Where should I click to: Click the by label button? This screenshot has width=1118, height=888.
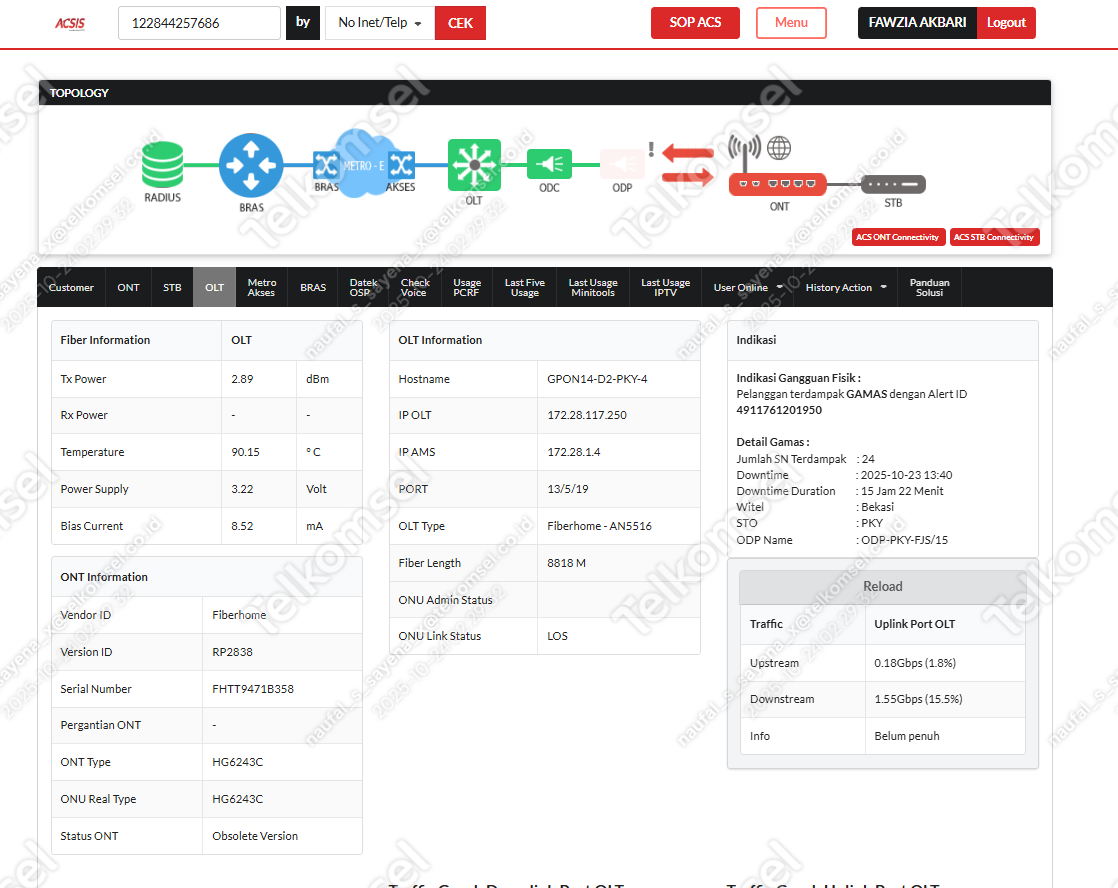coord(303,23)
